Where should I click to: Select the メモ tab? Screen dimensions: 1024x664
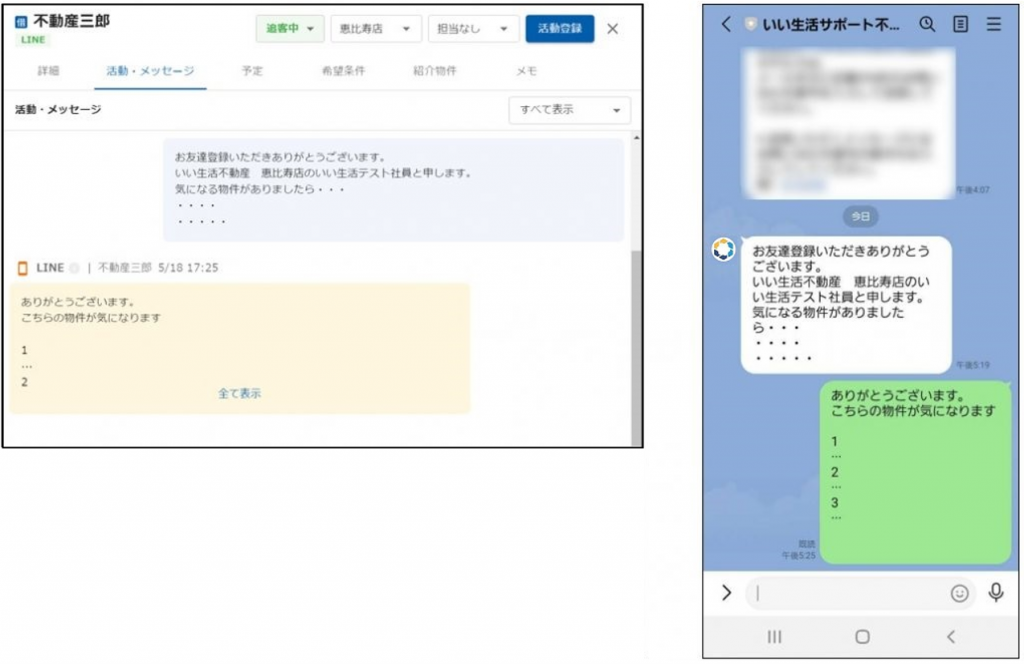point(526,71)
